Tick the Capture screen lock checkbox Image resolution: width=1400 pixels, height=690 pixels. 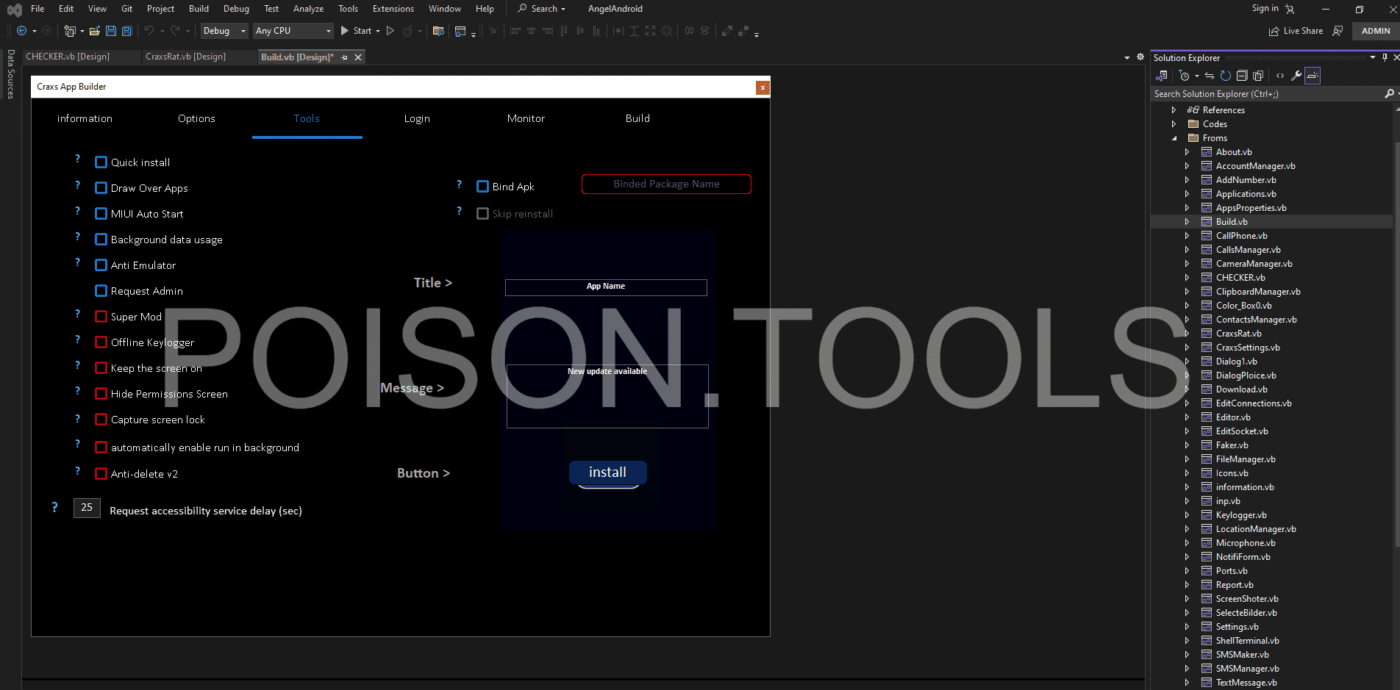[x=101, y=420]
